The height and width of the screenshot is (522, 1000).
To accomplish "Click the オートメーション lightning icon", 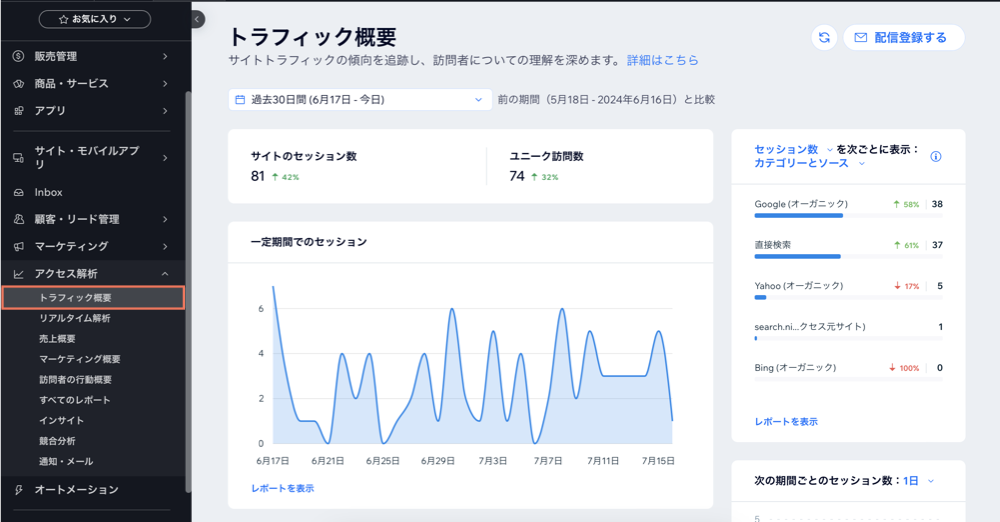I will coord(18,489).
